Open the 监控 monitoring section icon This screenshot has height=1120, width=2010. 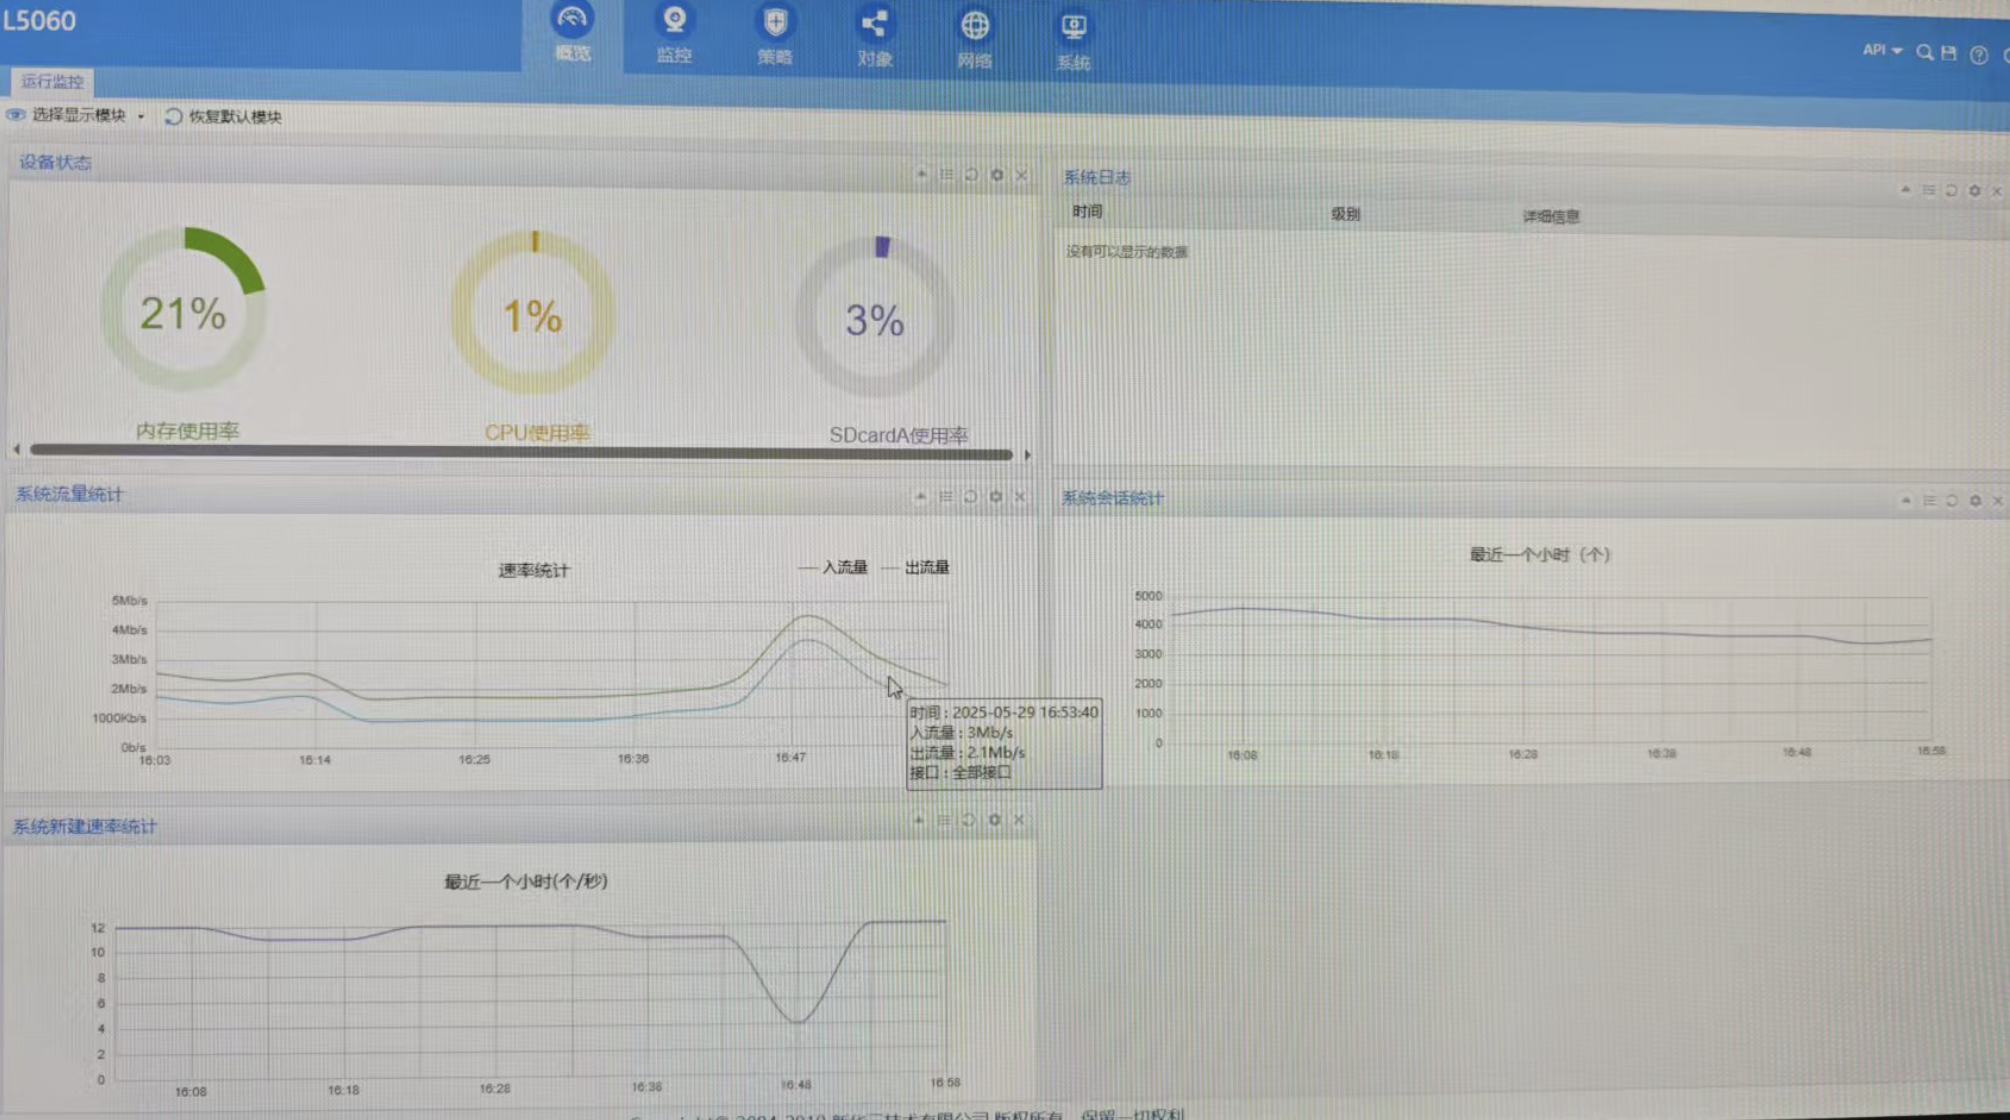pyautogui.click(x=674, y=22)
